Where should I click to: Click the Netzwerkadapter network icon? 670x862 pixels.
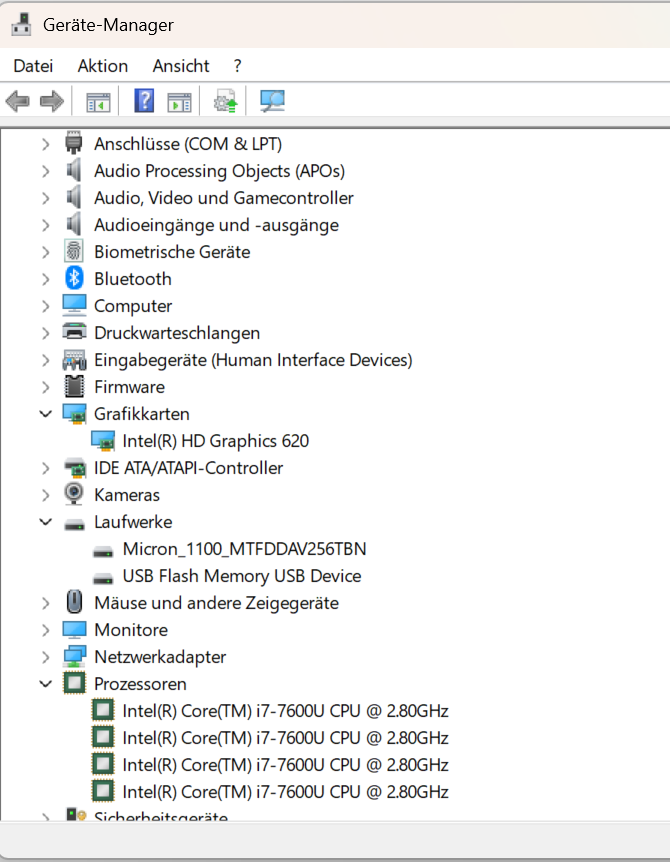(x=74, y=656)
